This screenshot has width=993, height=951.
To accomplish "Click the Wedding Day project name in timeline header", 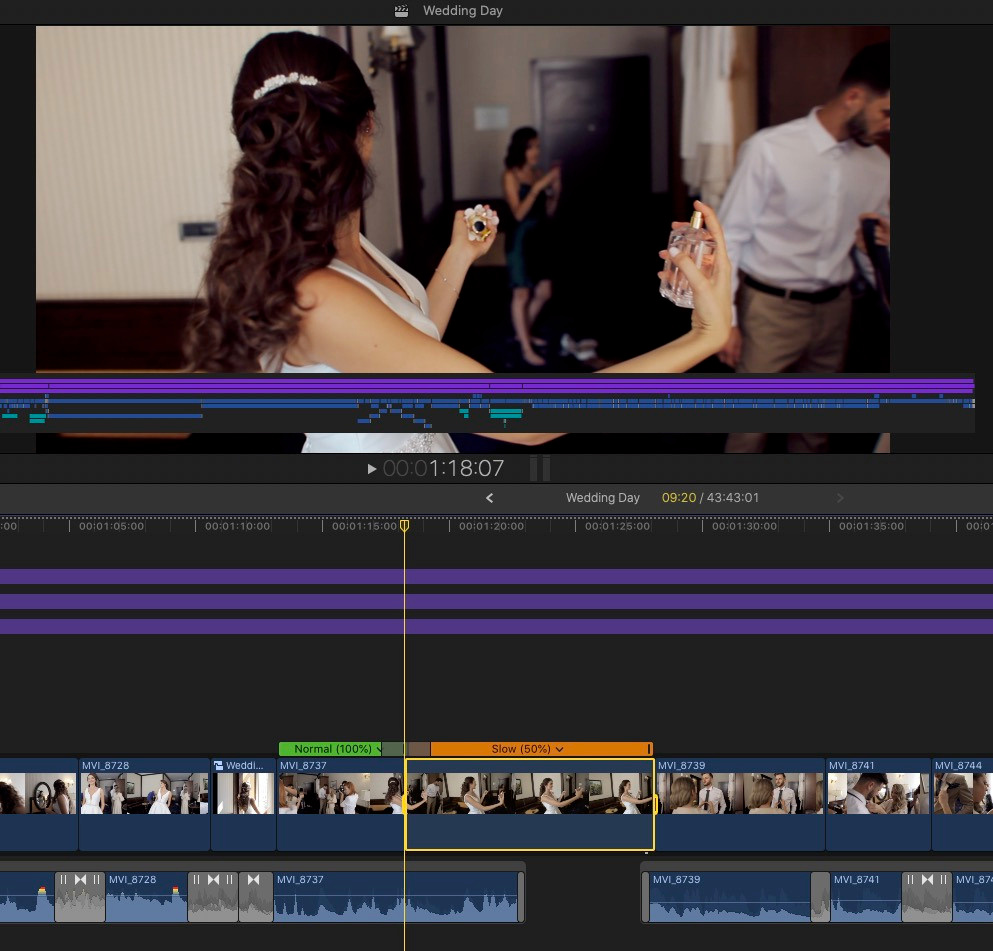I will 602,497.
